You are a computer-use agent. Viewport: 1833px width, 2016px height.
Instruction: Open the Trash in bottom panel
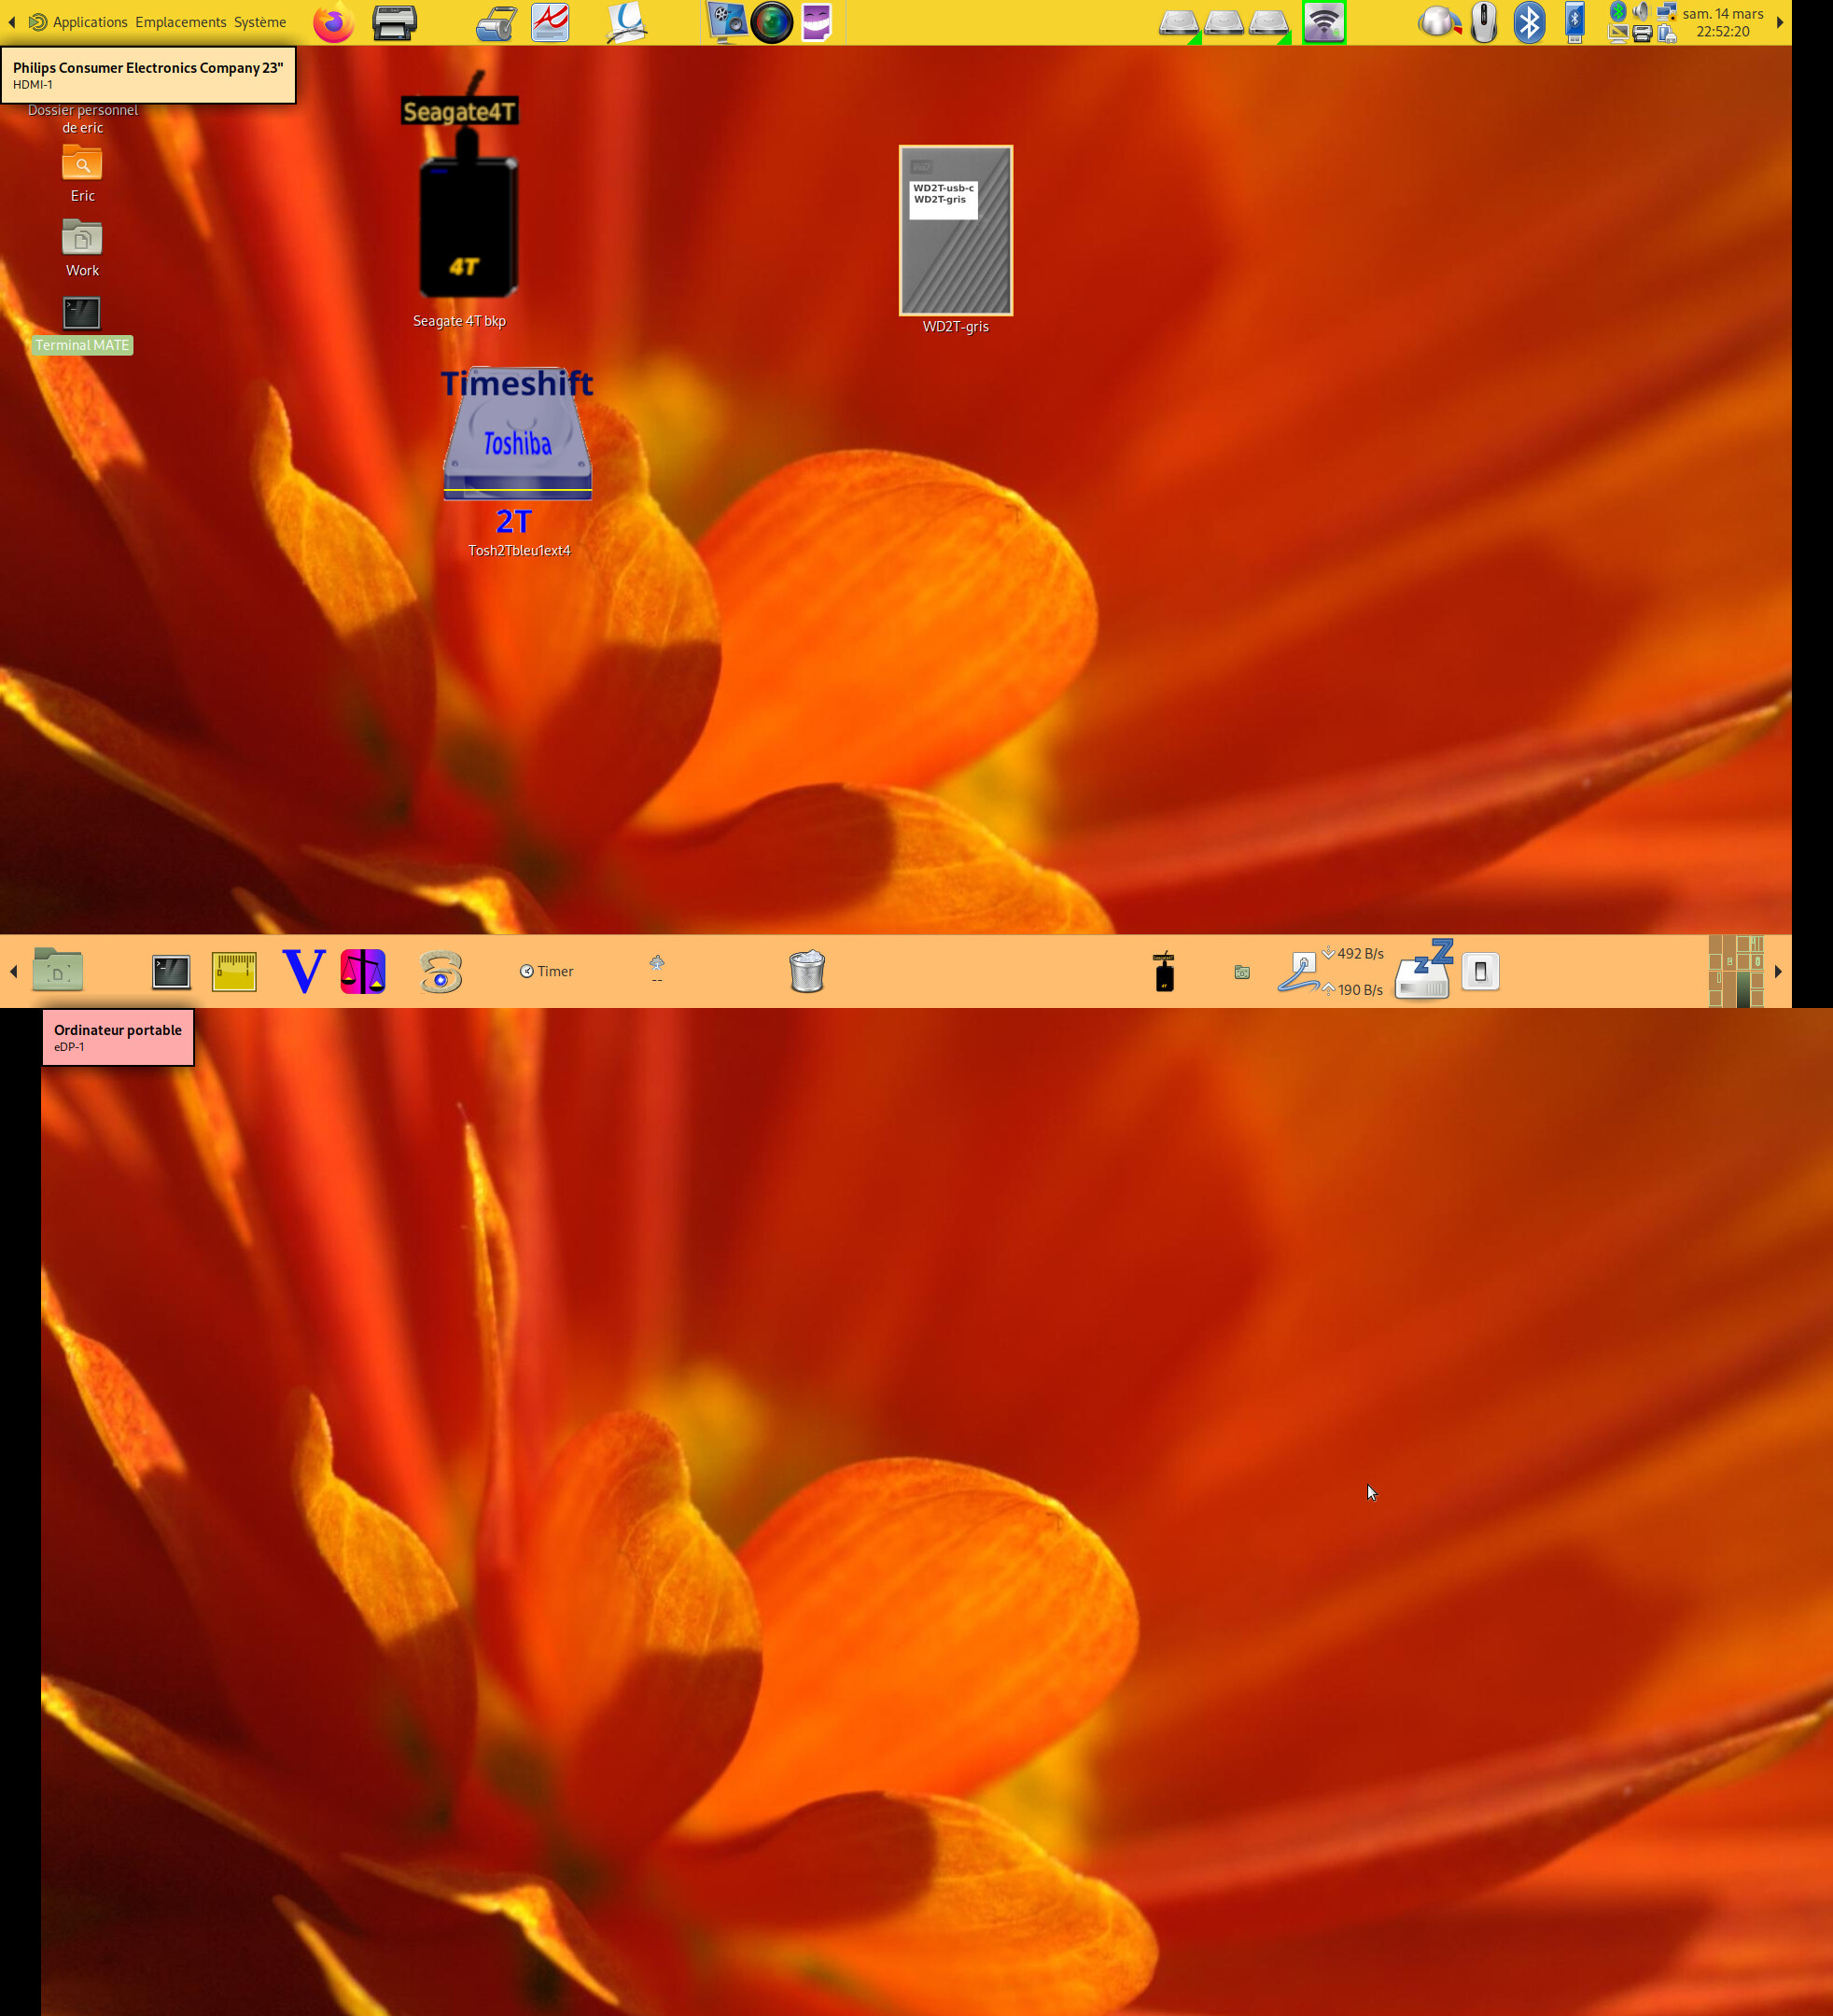point(806,971)
